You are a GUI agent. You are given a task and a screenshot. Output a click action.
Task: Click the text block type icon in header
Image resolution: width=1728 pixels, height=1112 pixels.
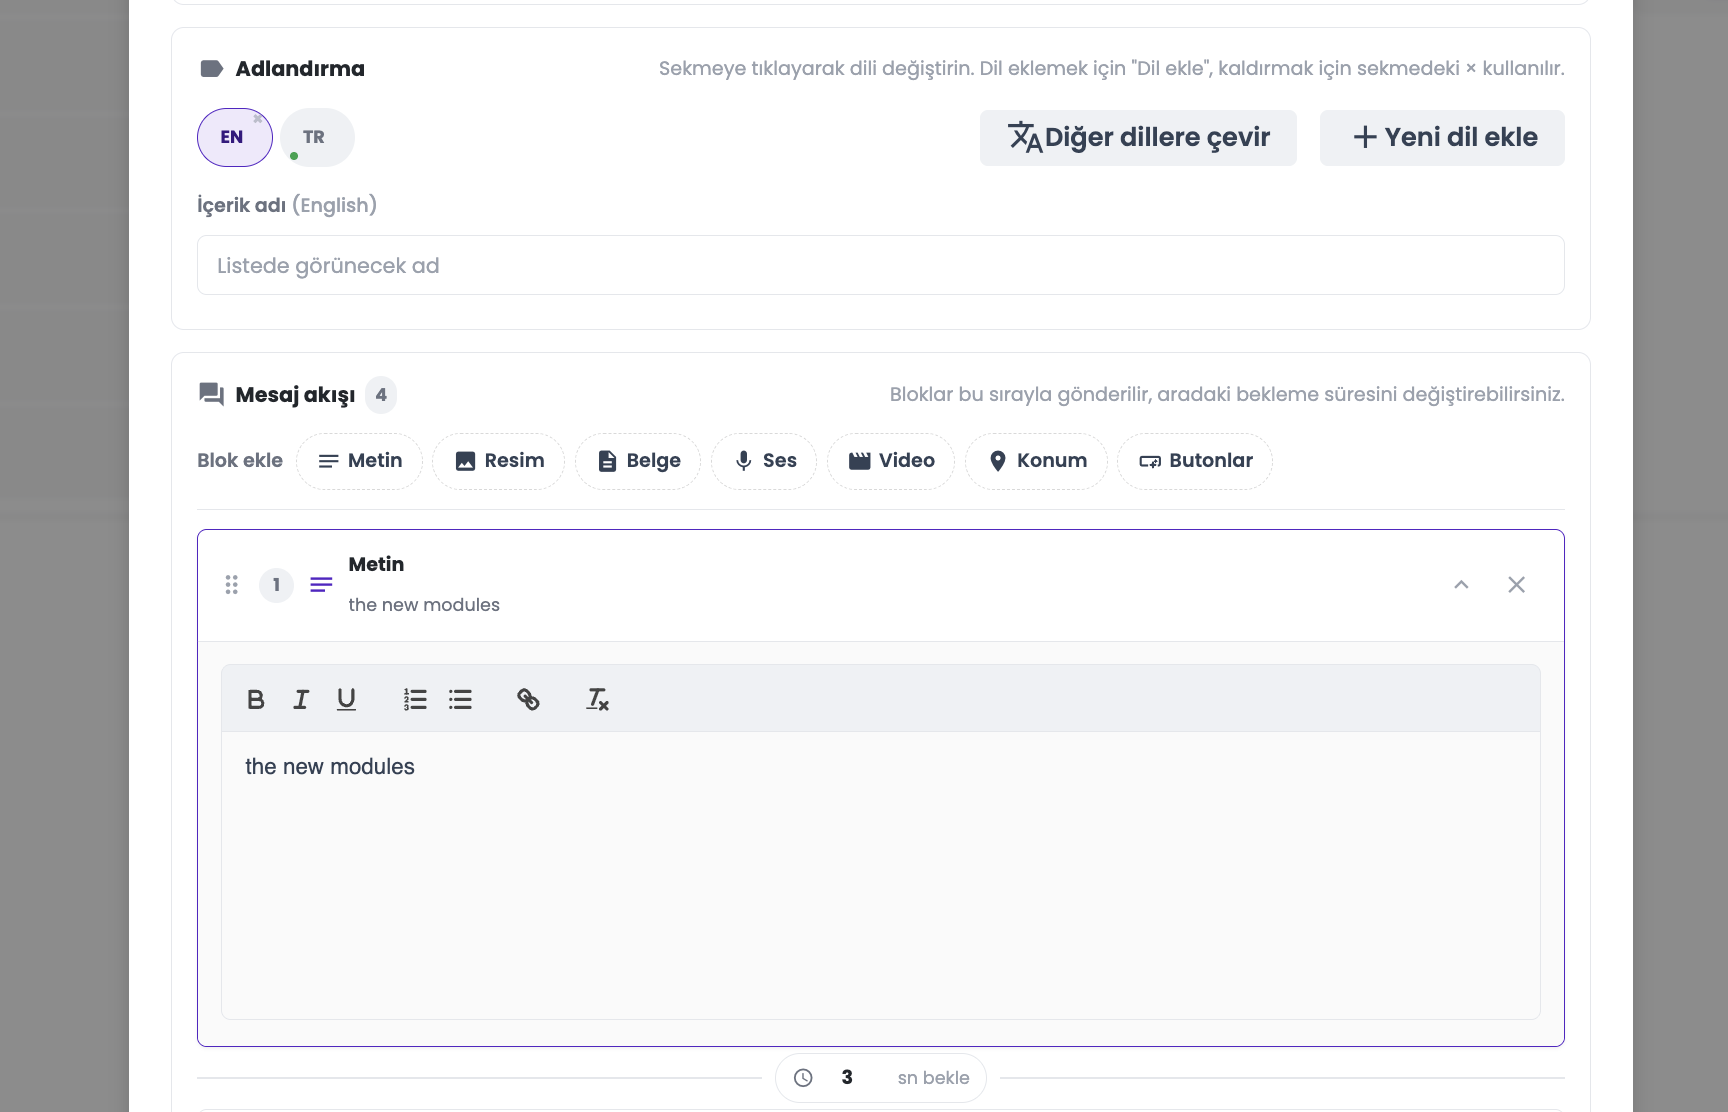(321, 585)
